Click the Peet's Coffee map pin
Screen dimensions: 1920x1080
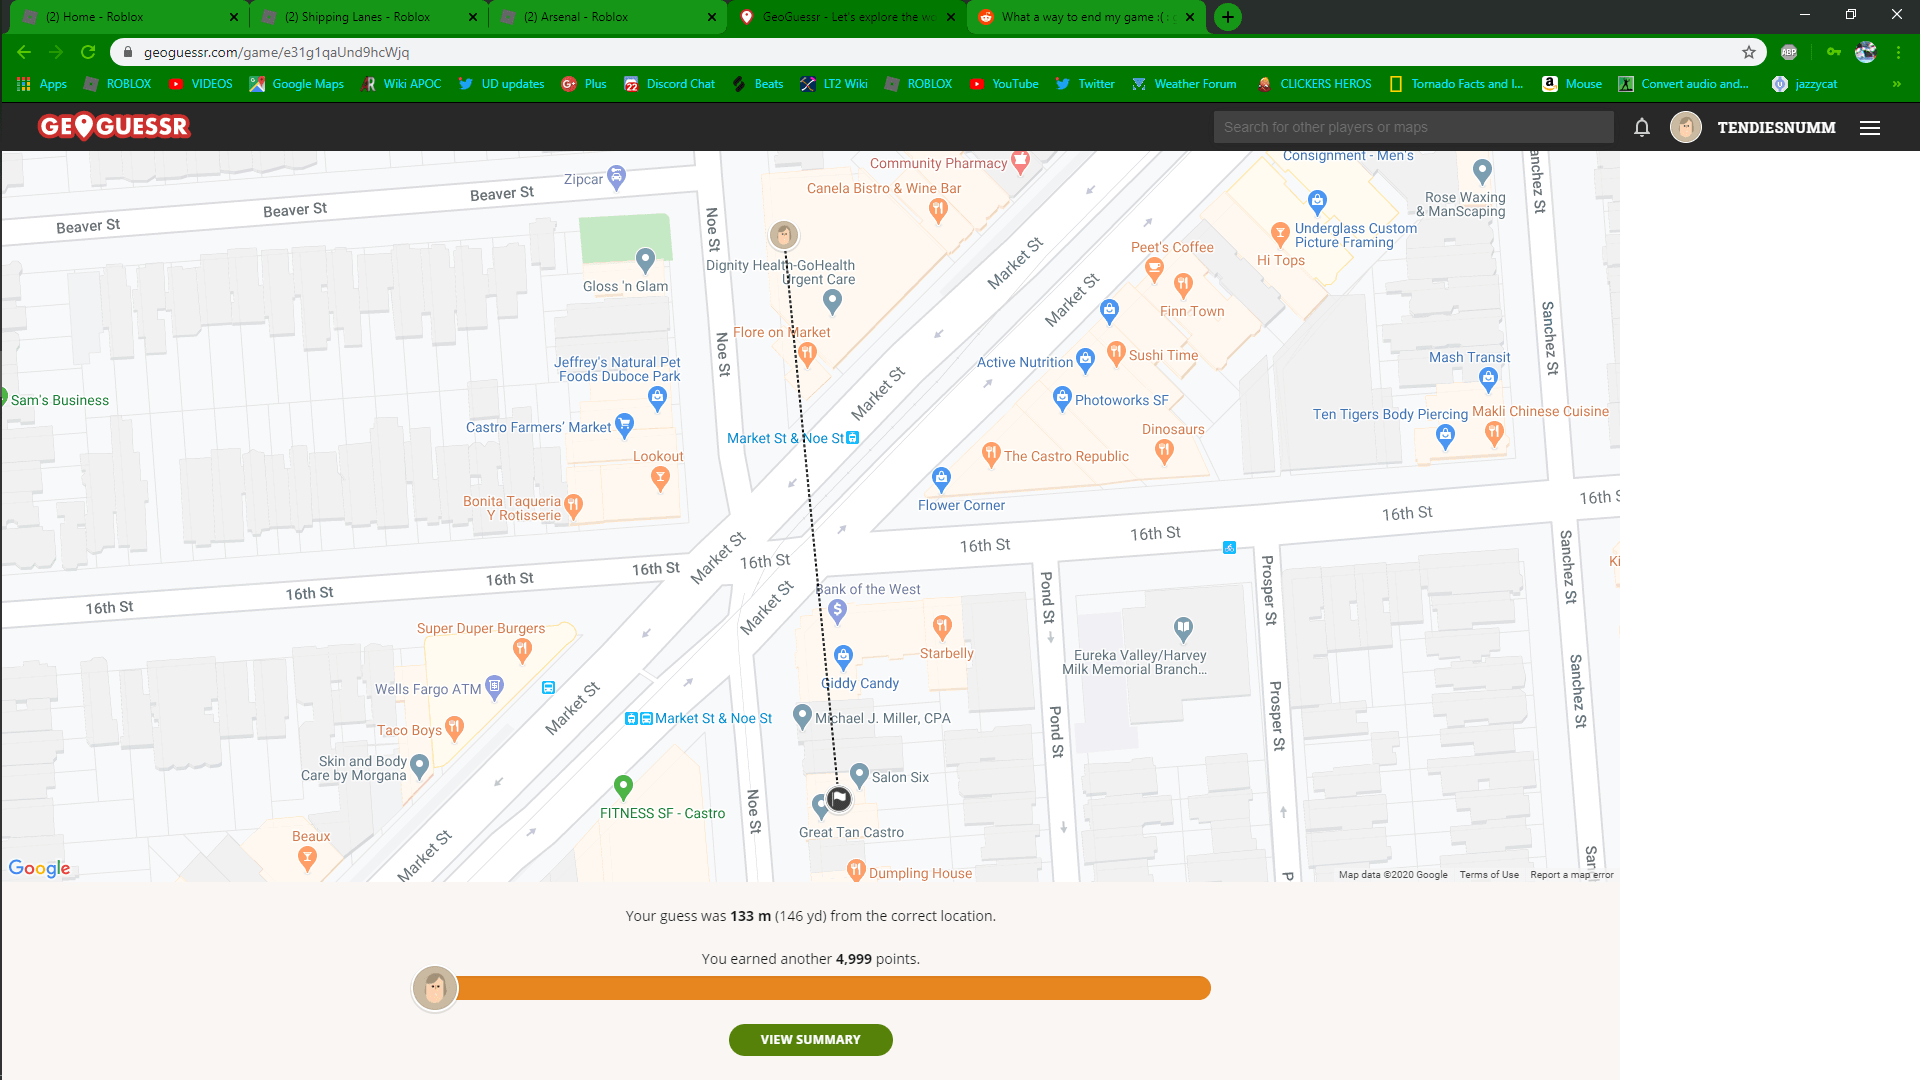click(x=1154, y=267)
